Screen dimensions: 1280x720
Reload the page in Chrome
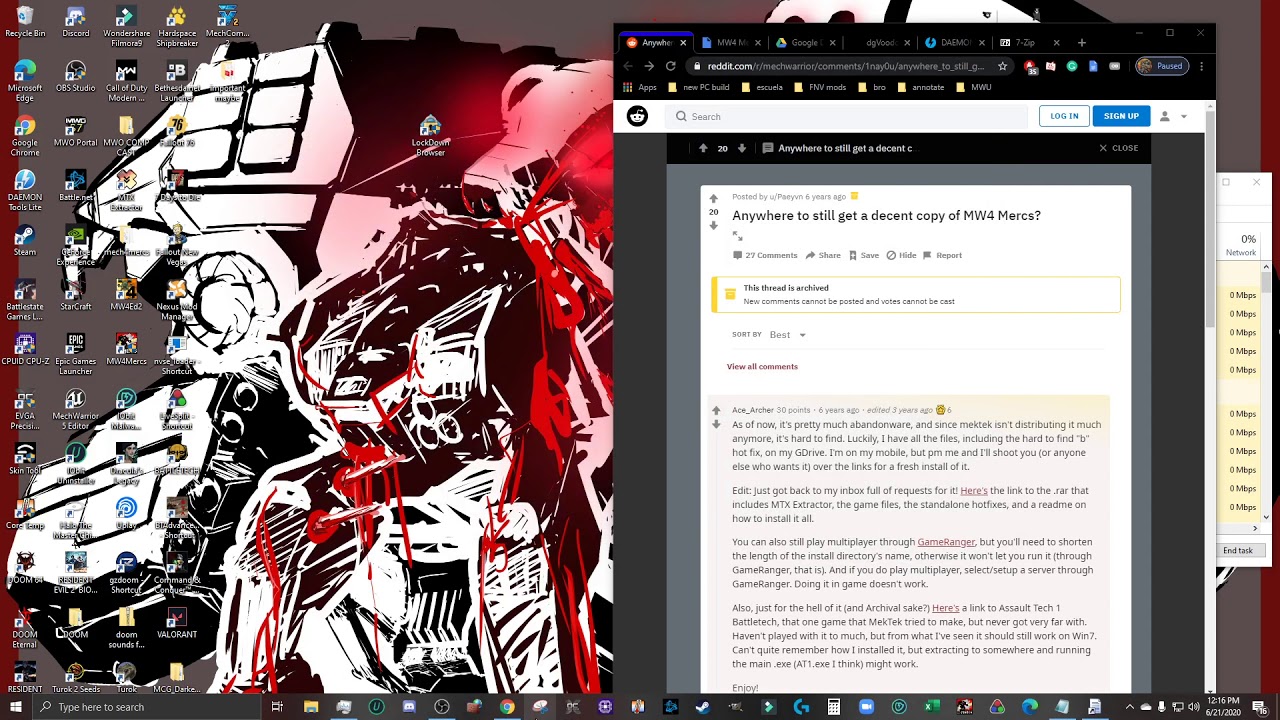(x=671, y=66)
